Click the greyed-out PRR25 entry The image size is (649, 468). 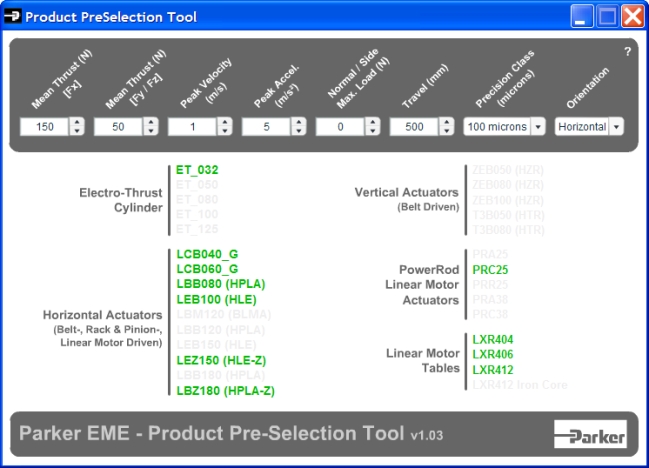[490, 285]
